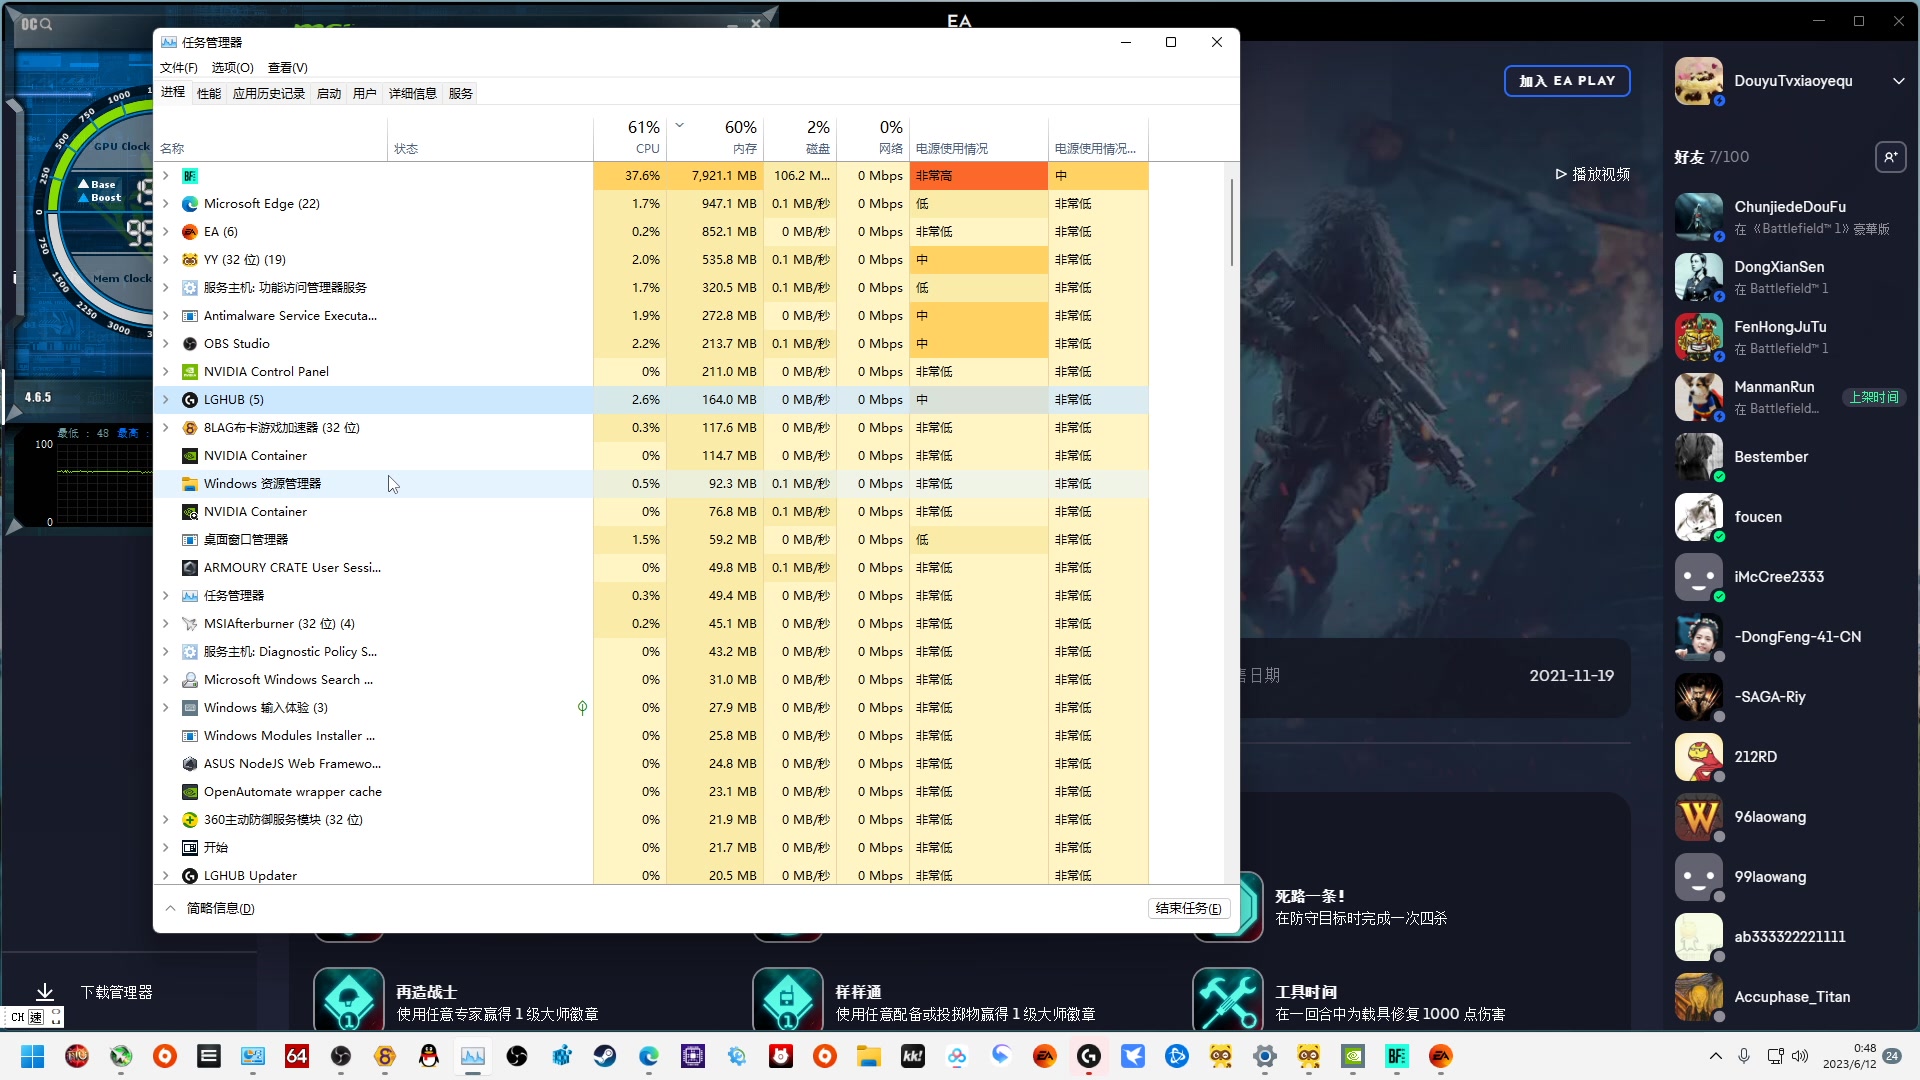Show hidden system tray icons chevron
This screenshot has height=1080, width=1920.
(x=1716, y=1056)
